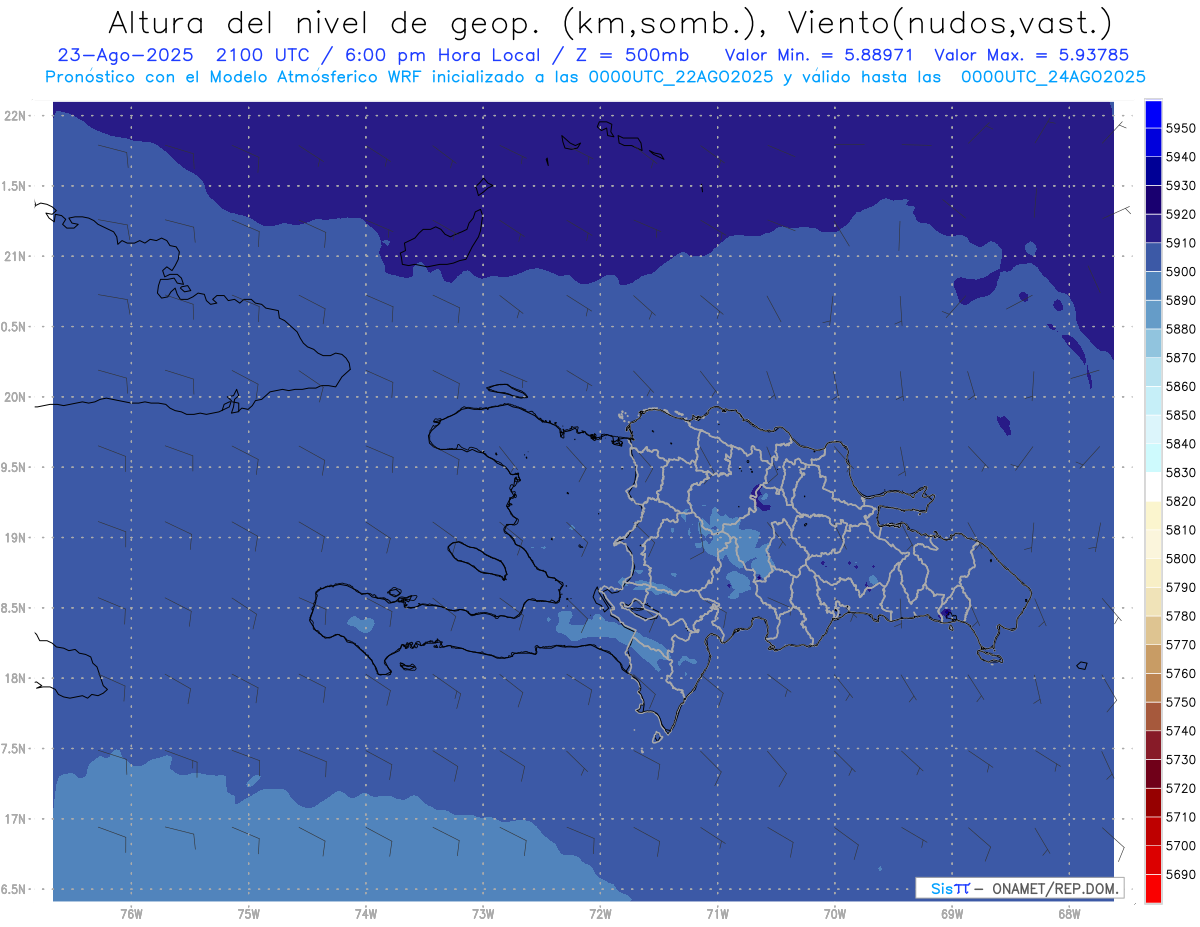The image size is (1200, 927).
Task: Select the 'Valor Min. = 5.88971' readout
Action: pos(819,55)
